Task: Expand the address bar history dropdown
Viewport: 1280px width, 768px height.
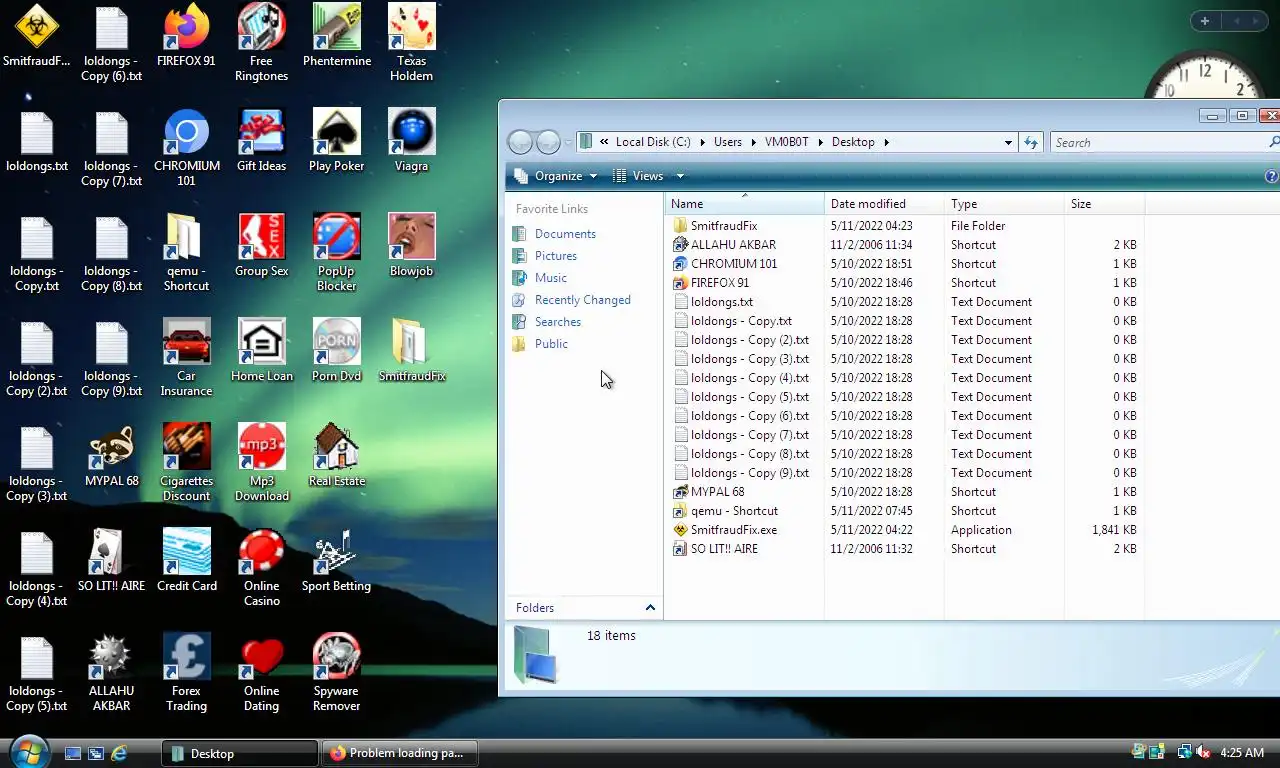Action: (x=1008, y=142)
